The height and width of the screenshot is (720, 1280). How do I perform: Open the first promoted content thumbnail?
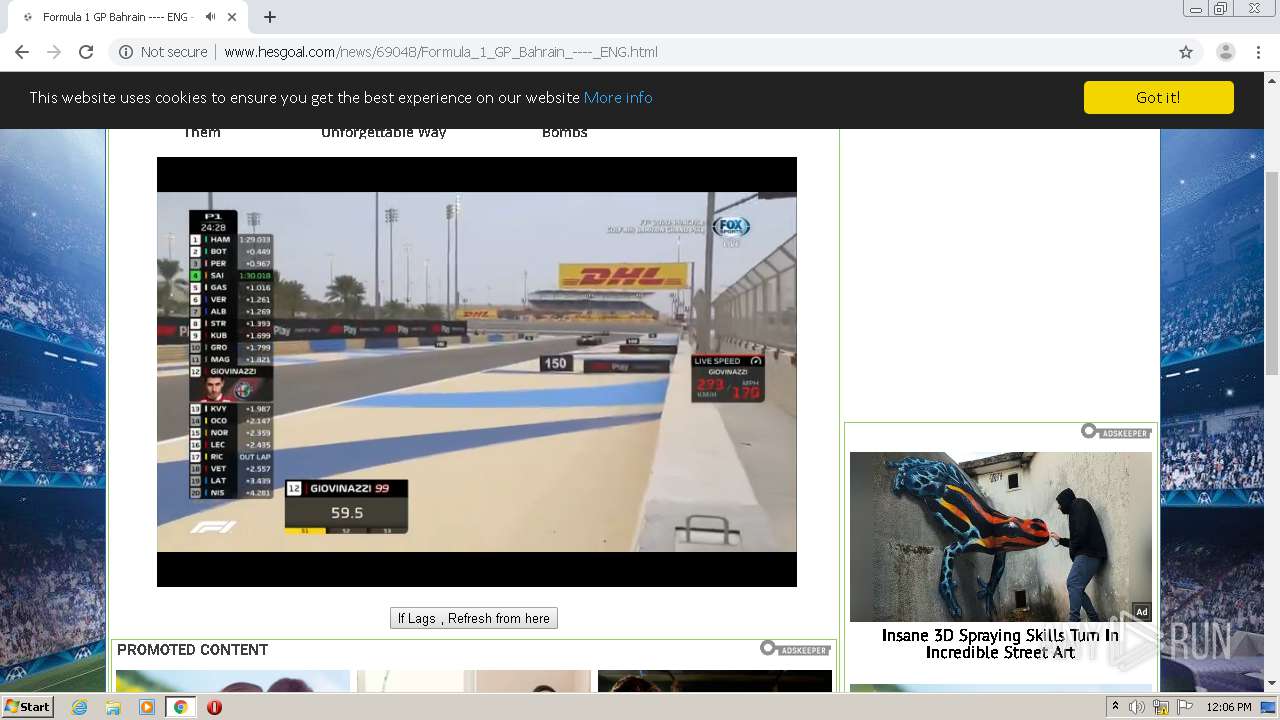233,681
